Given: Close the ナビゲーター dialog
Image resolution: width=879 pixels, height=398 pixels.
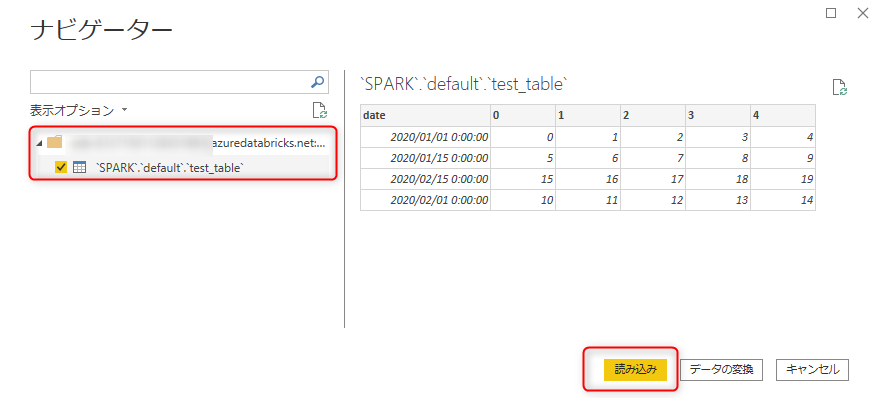Looking at the screenshot, I should click(x=863, y=13).
